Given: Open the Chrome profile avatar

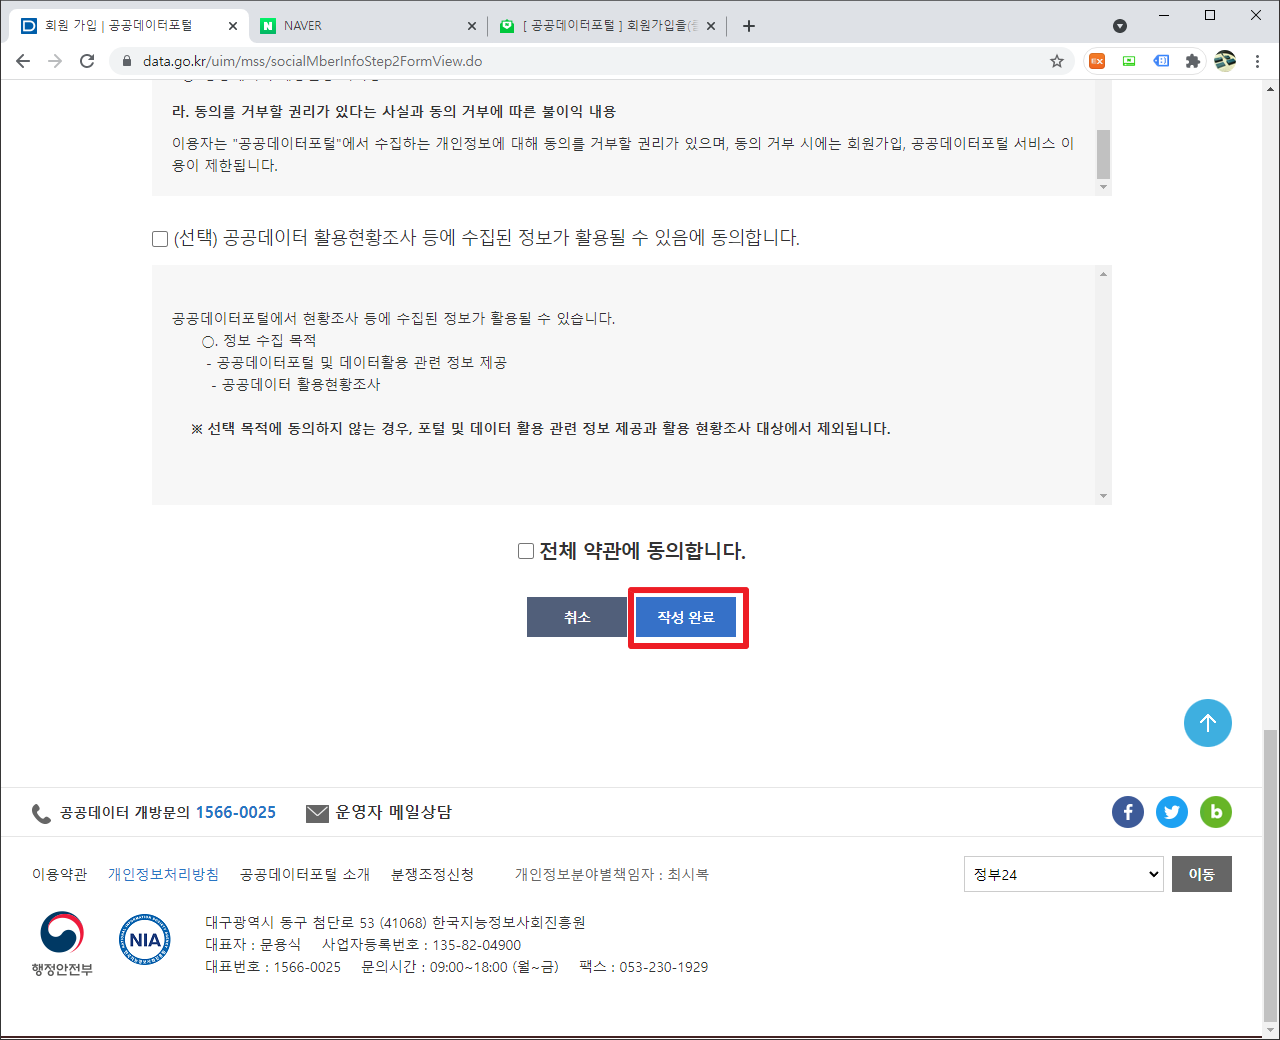Looking at the screenshot, I should 1225,61.
